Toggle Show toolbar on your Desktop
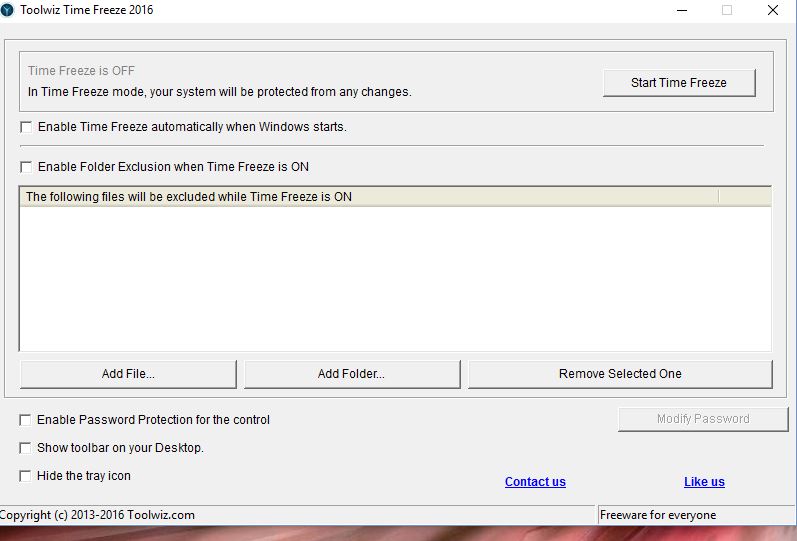The height and width of the screenshot is (541, 797). 25,447
